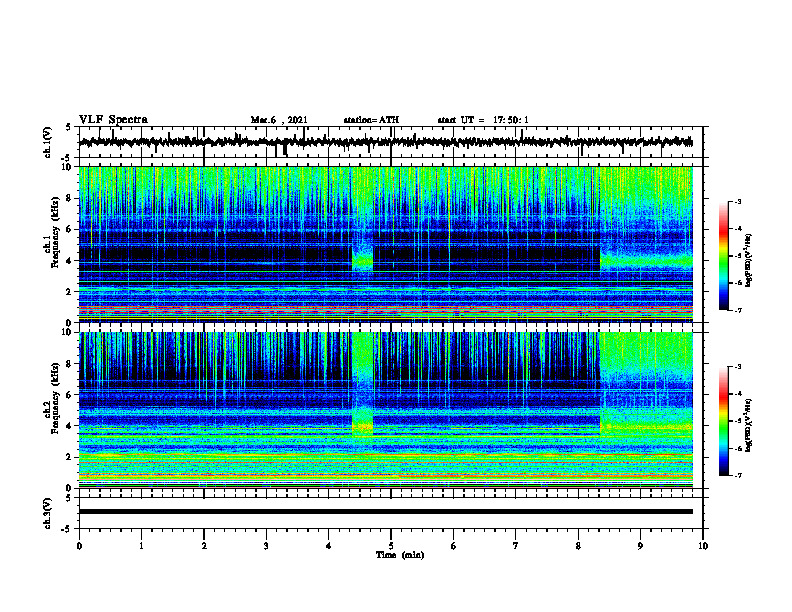
Task: Click the "6" kHz tick of ch.1 spectrogram
Action: (70, 230)
